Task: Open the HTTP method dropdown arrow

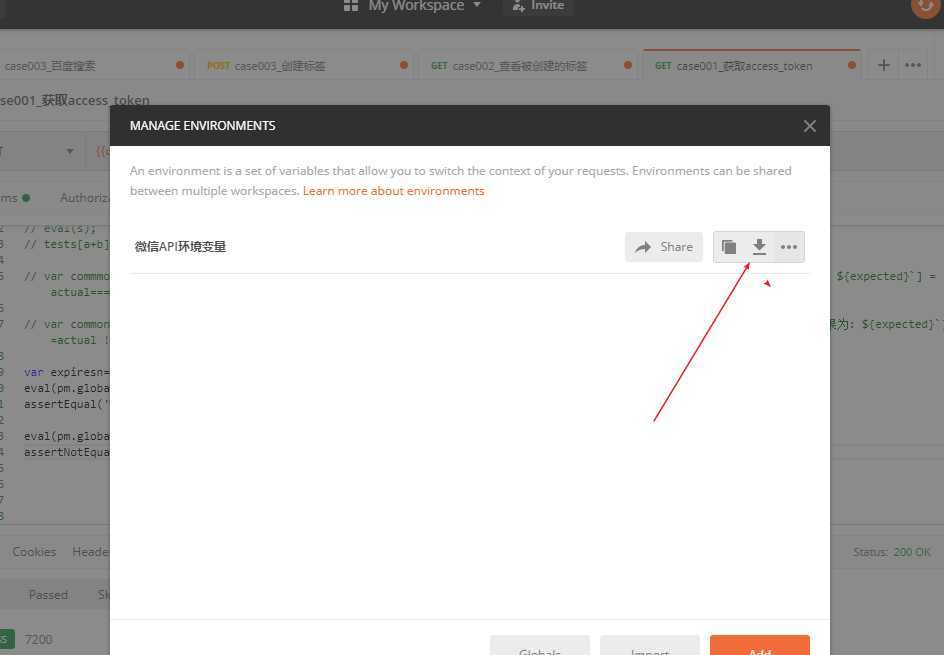Action: click(x=70, y=151)
